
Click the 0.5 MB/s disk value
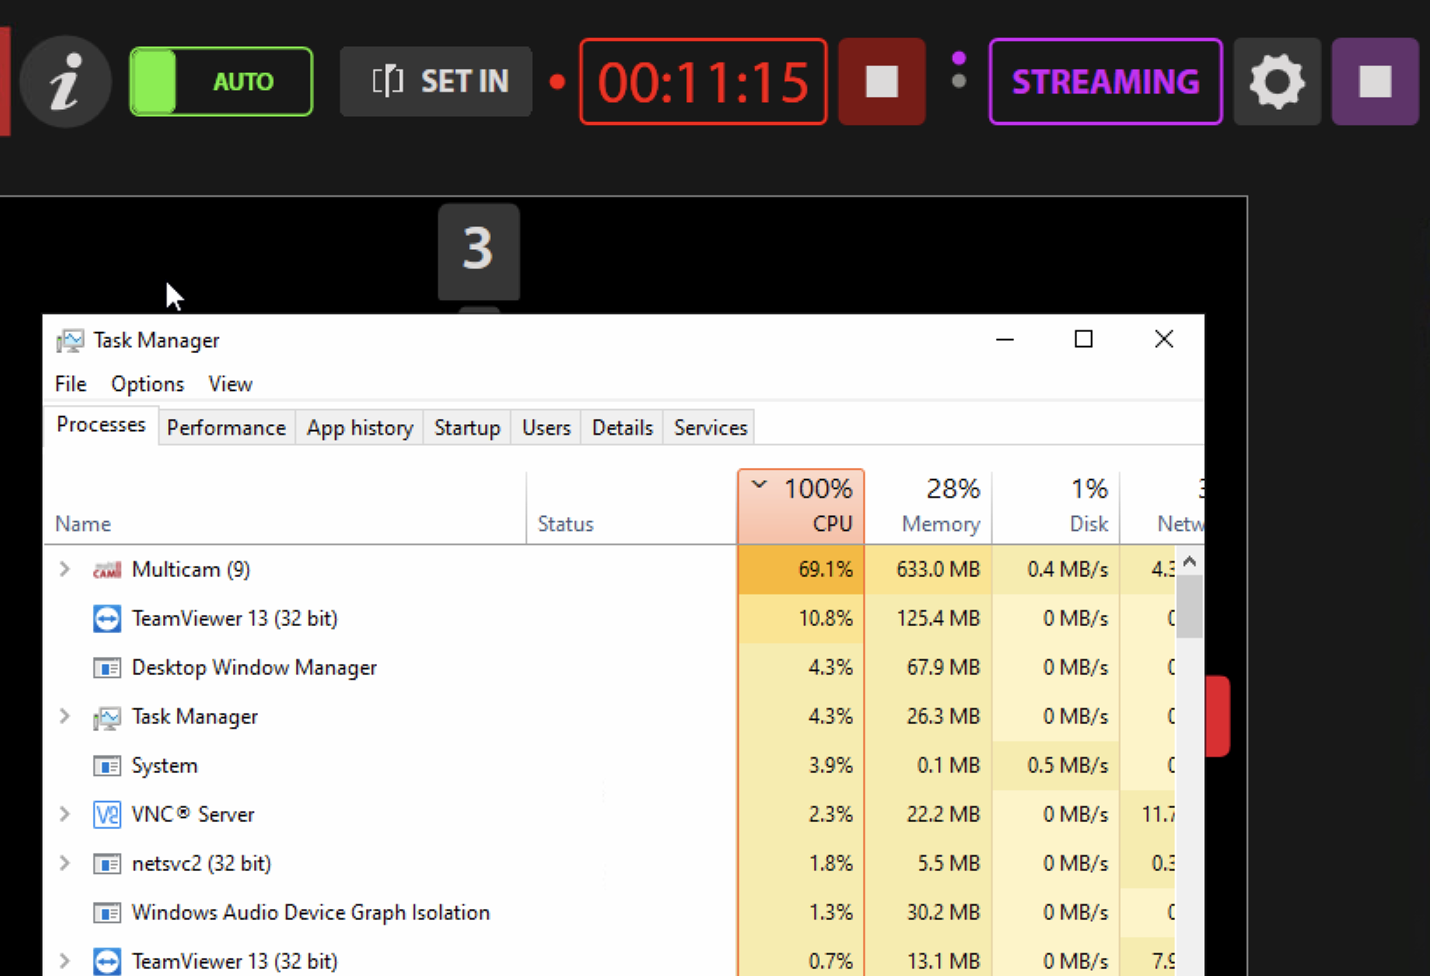point(1068,765)
